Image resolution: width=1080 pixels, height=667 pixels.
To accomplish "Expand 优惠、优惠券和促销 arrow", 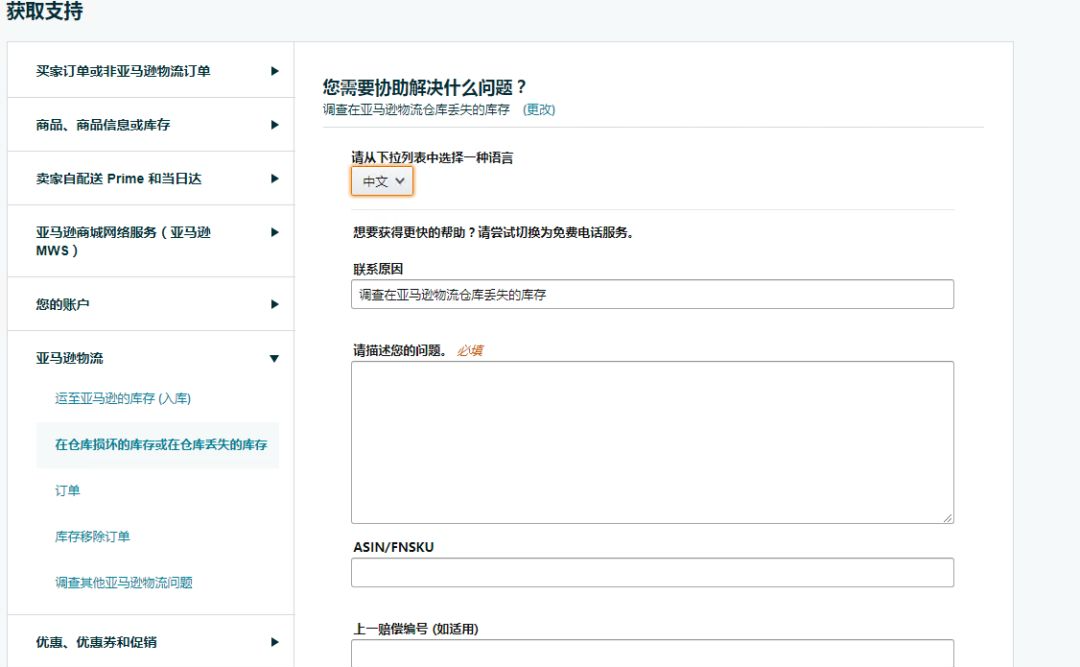I will tap(275, 642).
